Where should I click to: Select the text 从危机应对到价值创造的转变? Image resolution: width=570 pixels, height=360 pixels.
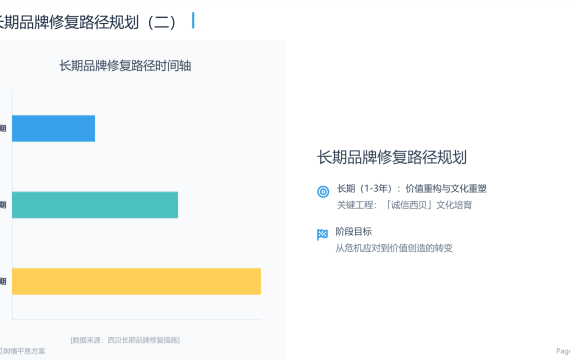pyautogui.click(x=394, y=248)
